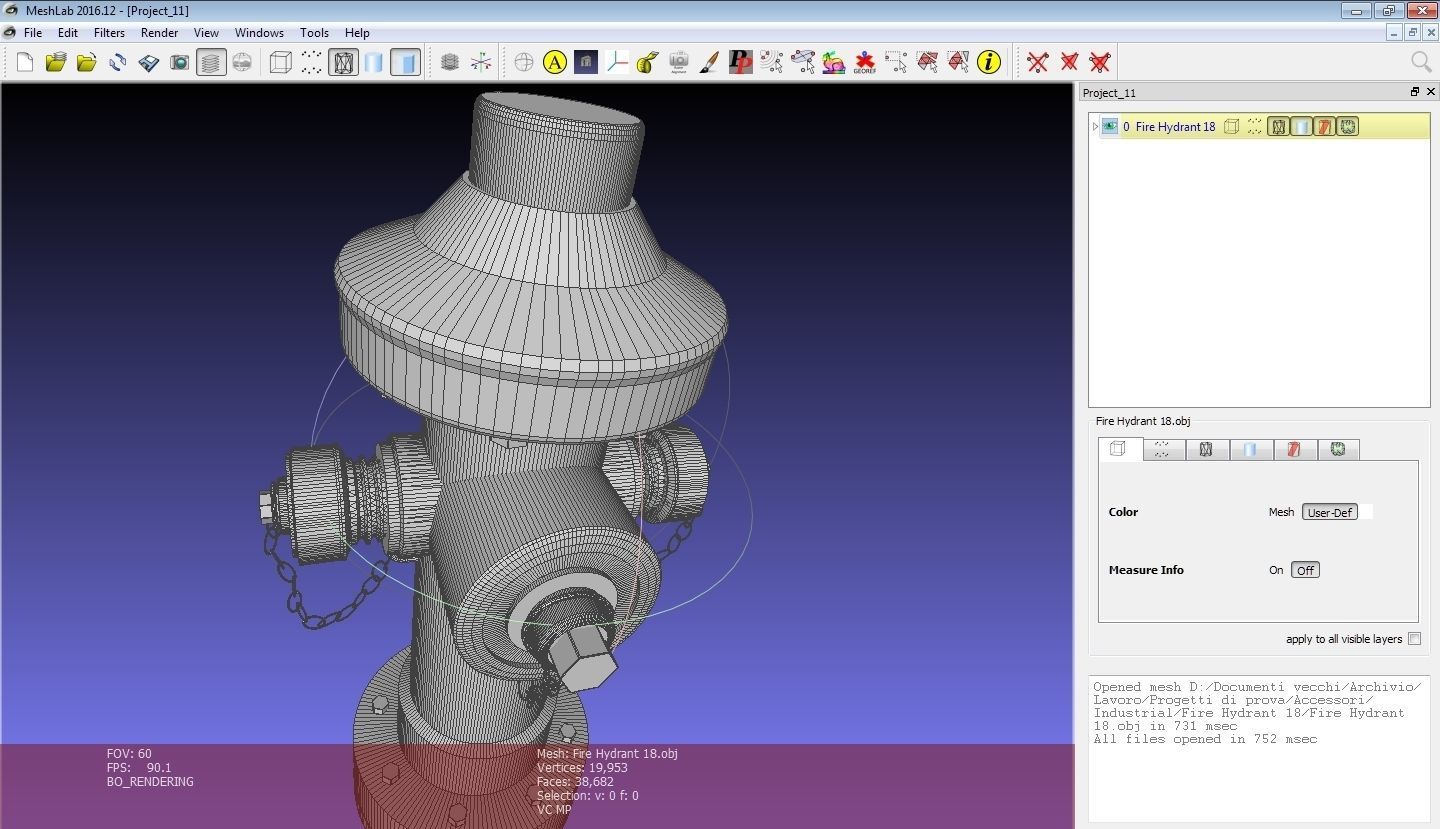Toggle red icon in Fire Hydrant 18 layer row
Viewport: 1440px width, 829px height.
(x=1324, y=127)
